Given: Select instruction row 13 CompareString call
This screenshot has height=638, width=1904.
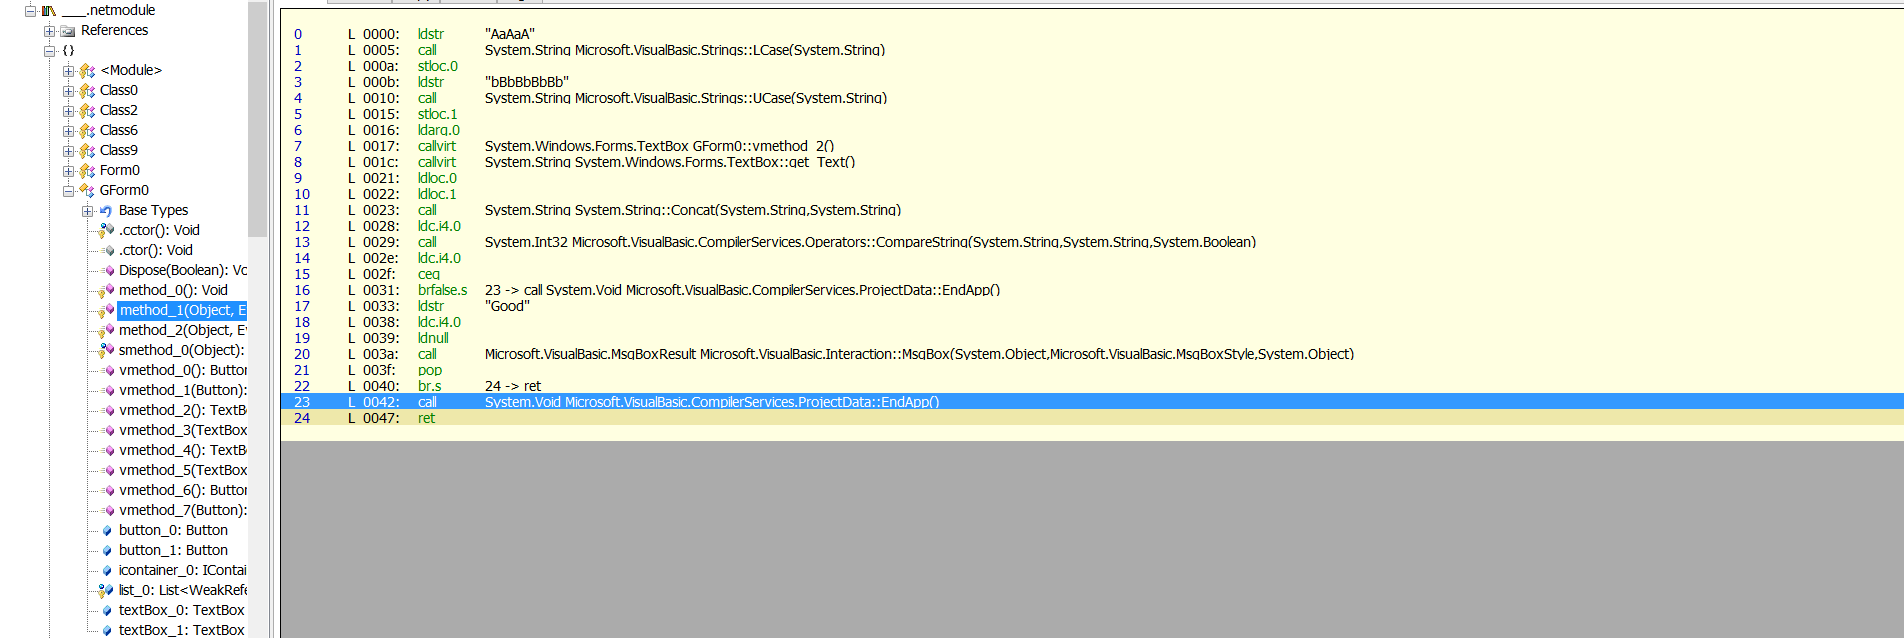Looking at the screenshot, I should point(870,242).
